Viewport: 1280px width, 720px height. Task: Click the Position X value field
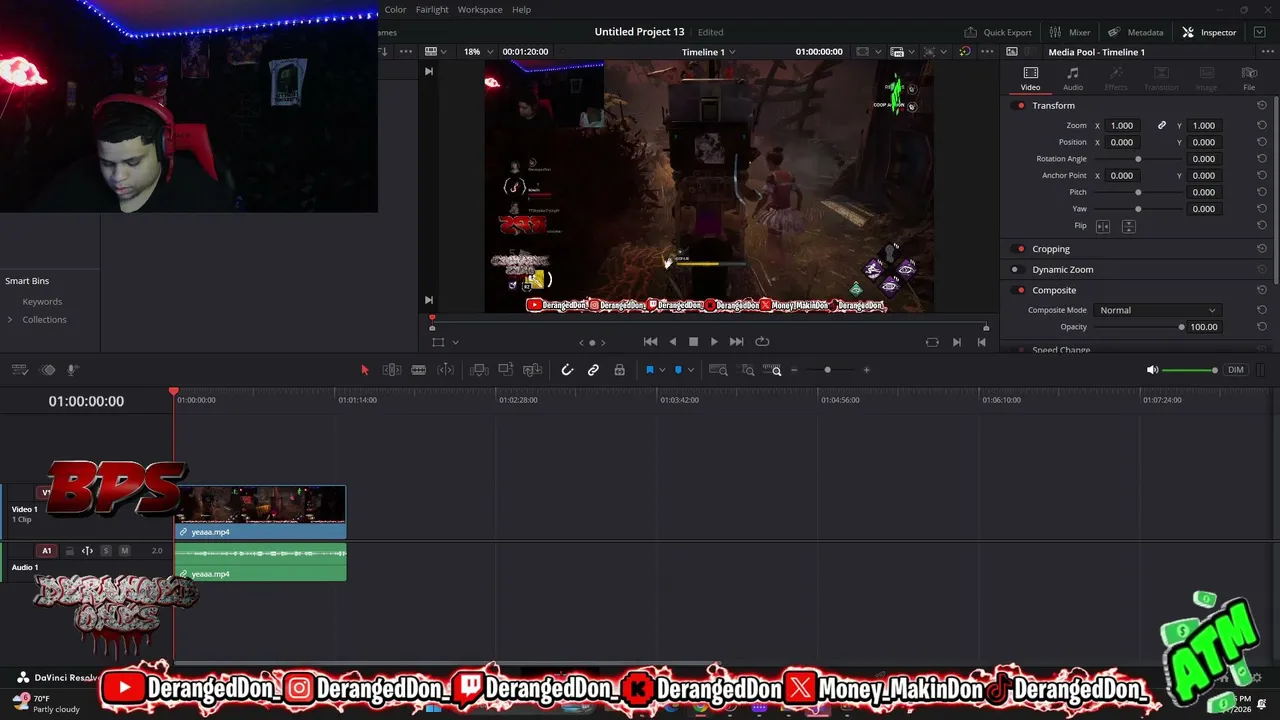[x=1123, y=142]
